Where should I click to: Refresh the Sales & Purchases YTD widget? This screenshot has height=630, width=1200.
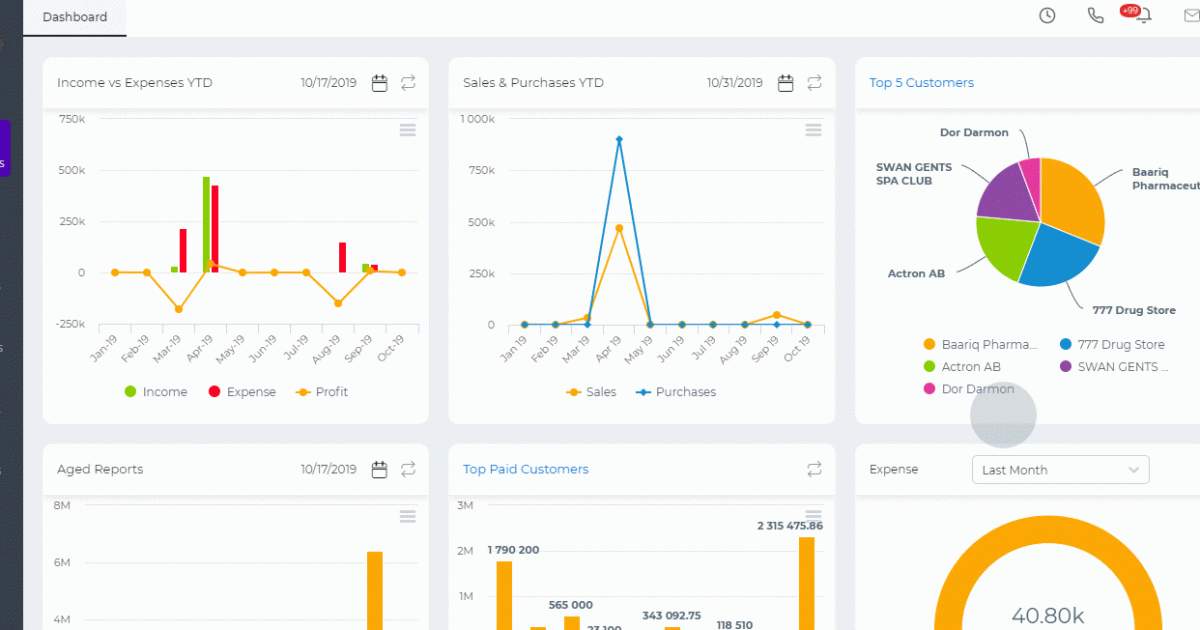point(814,83)
